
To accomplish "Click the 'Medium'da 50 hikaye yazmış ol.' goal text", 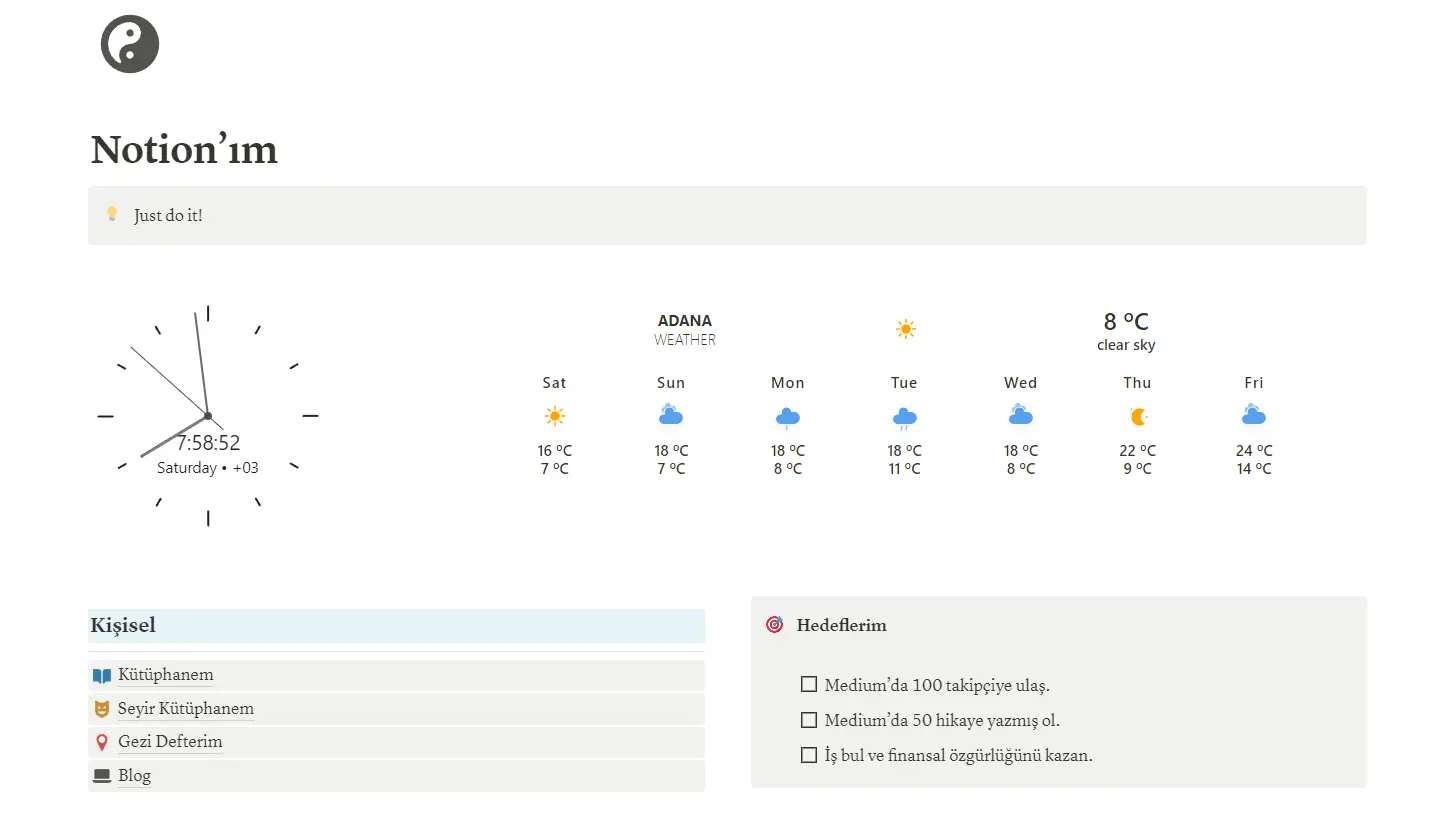I will click(942, 721).
